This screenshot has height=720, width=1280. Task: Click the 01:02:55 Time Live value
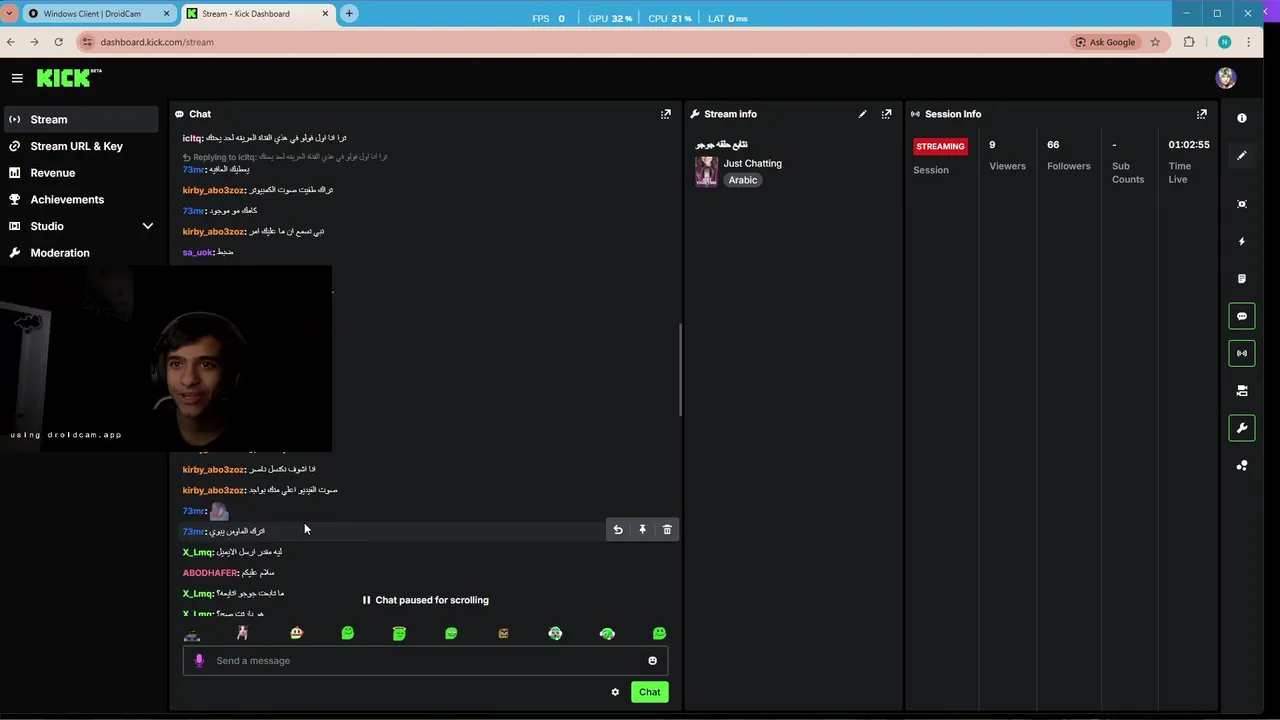1189,145
